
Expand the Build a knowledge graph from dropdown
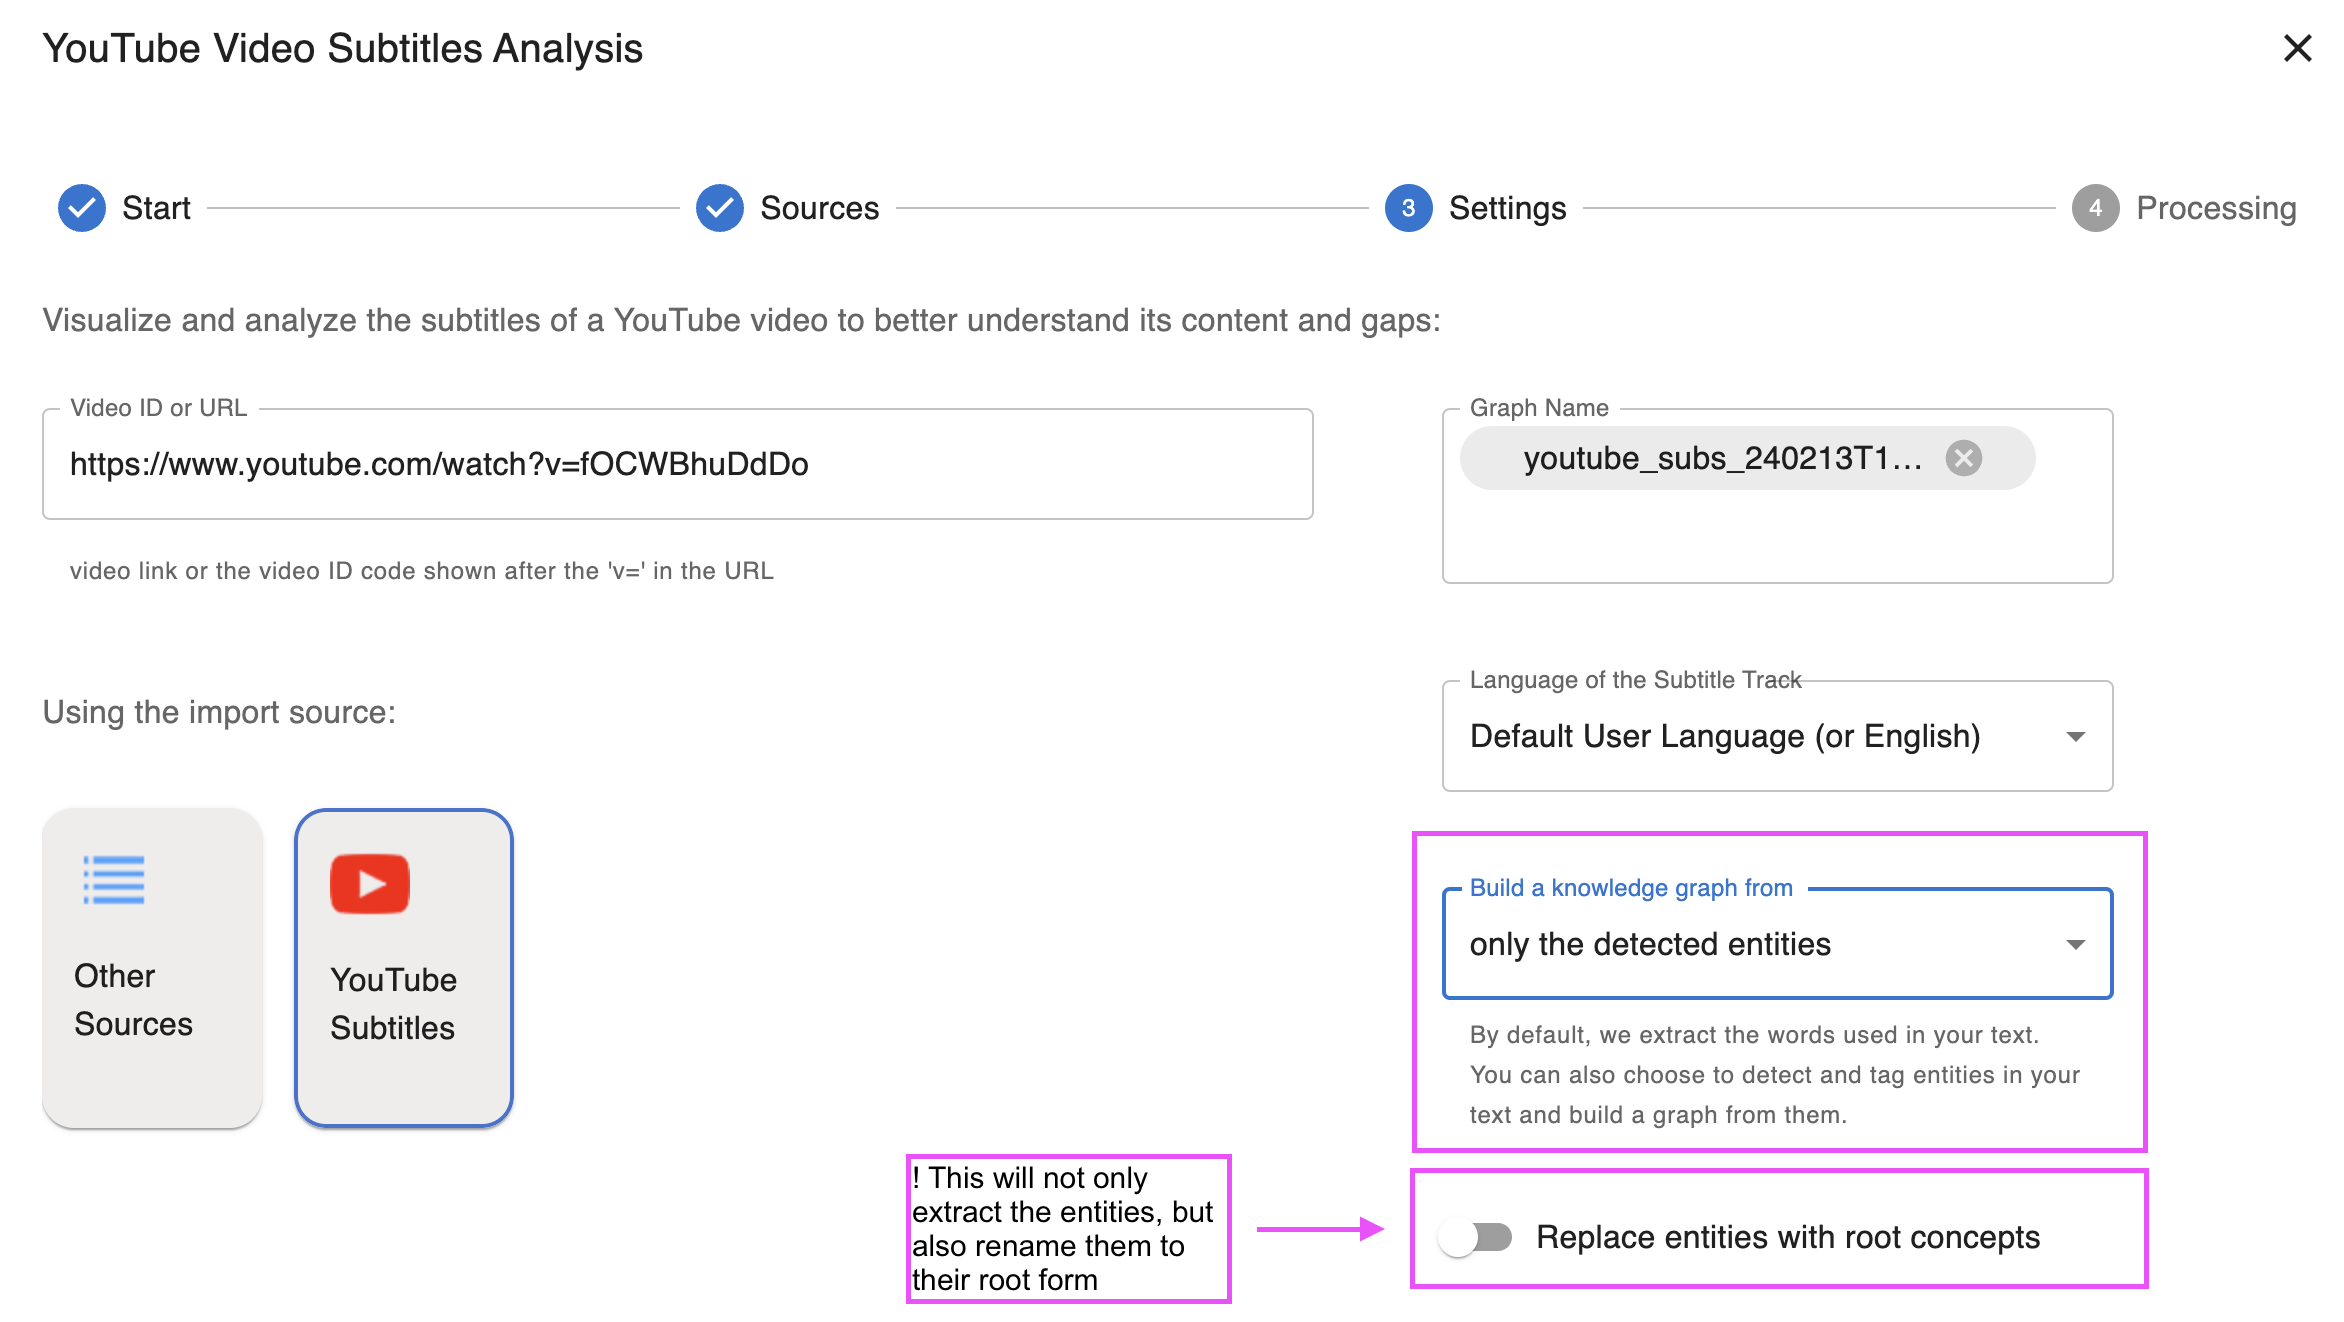1776,944
